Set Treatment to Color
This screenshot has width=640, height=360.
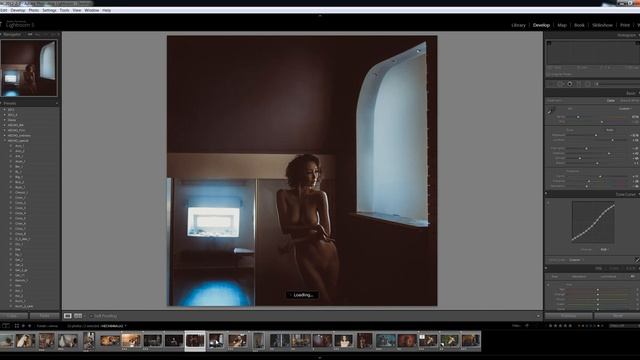point(611,100)
